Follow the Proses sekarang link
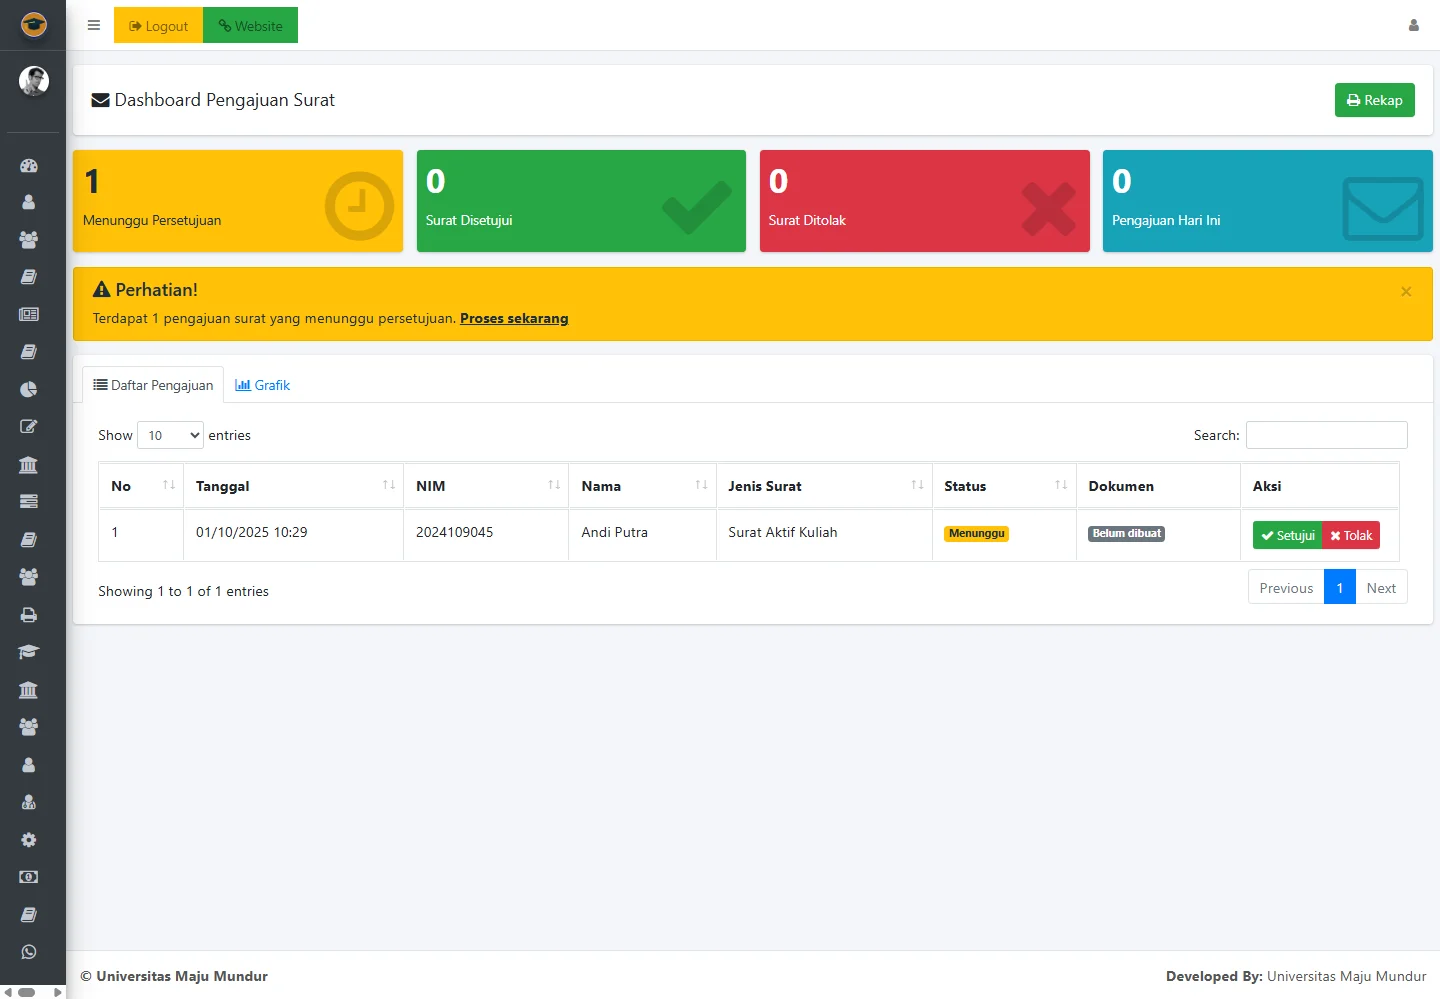1440x999 pixels. click(514, 318)
